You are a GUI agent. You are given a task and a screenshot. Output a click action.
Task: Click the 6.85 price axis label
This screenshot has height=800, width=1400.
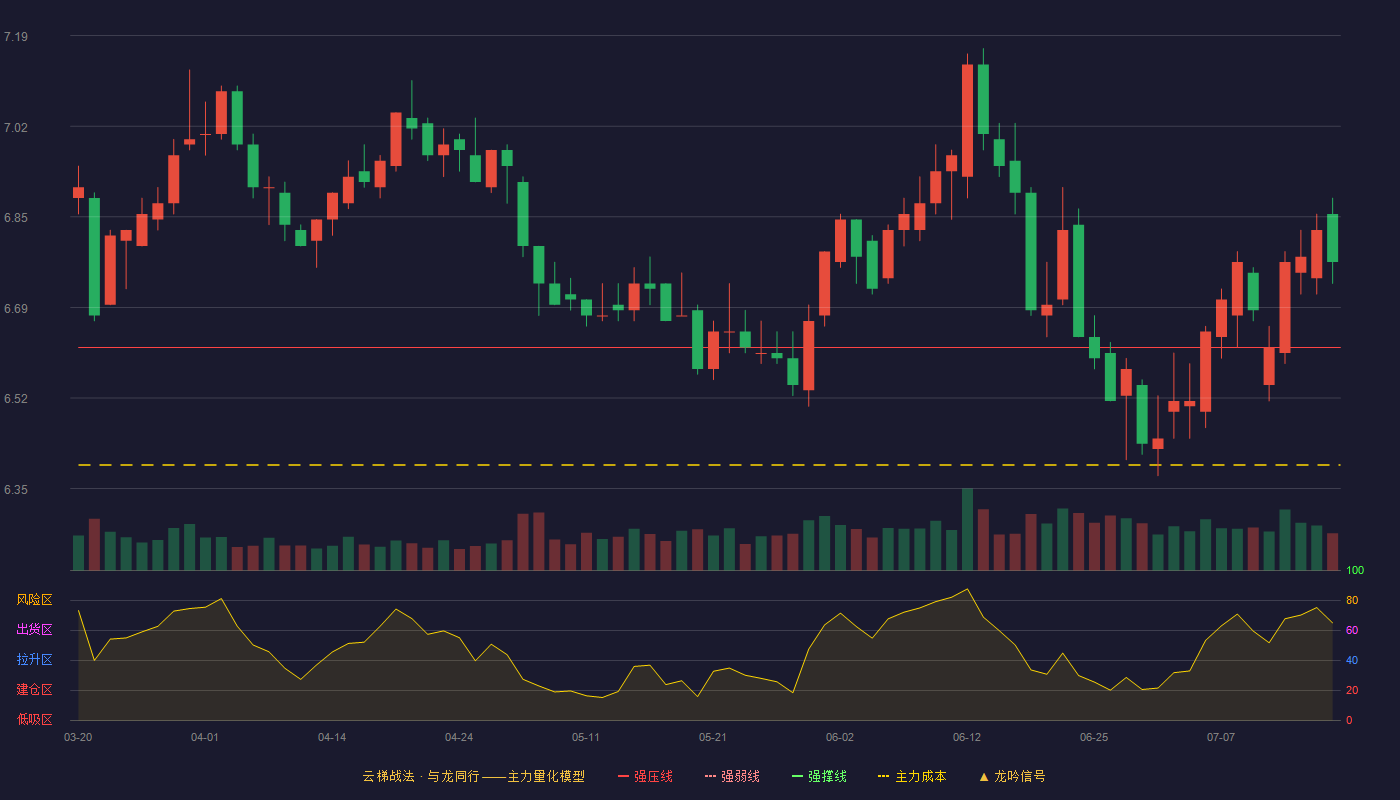pos(16,218)
